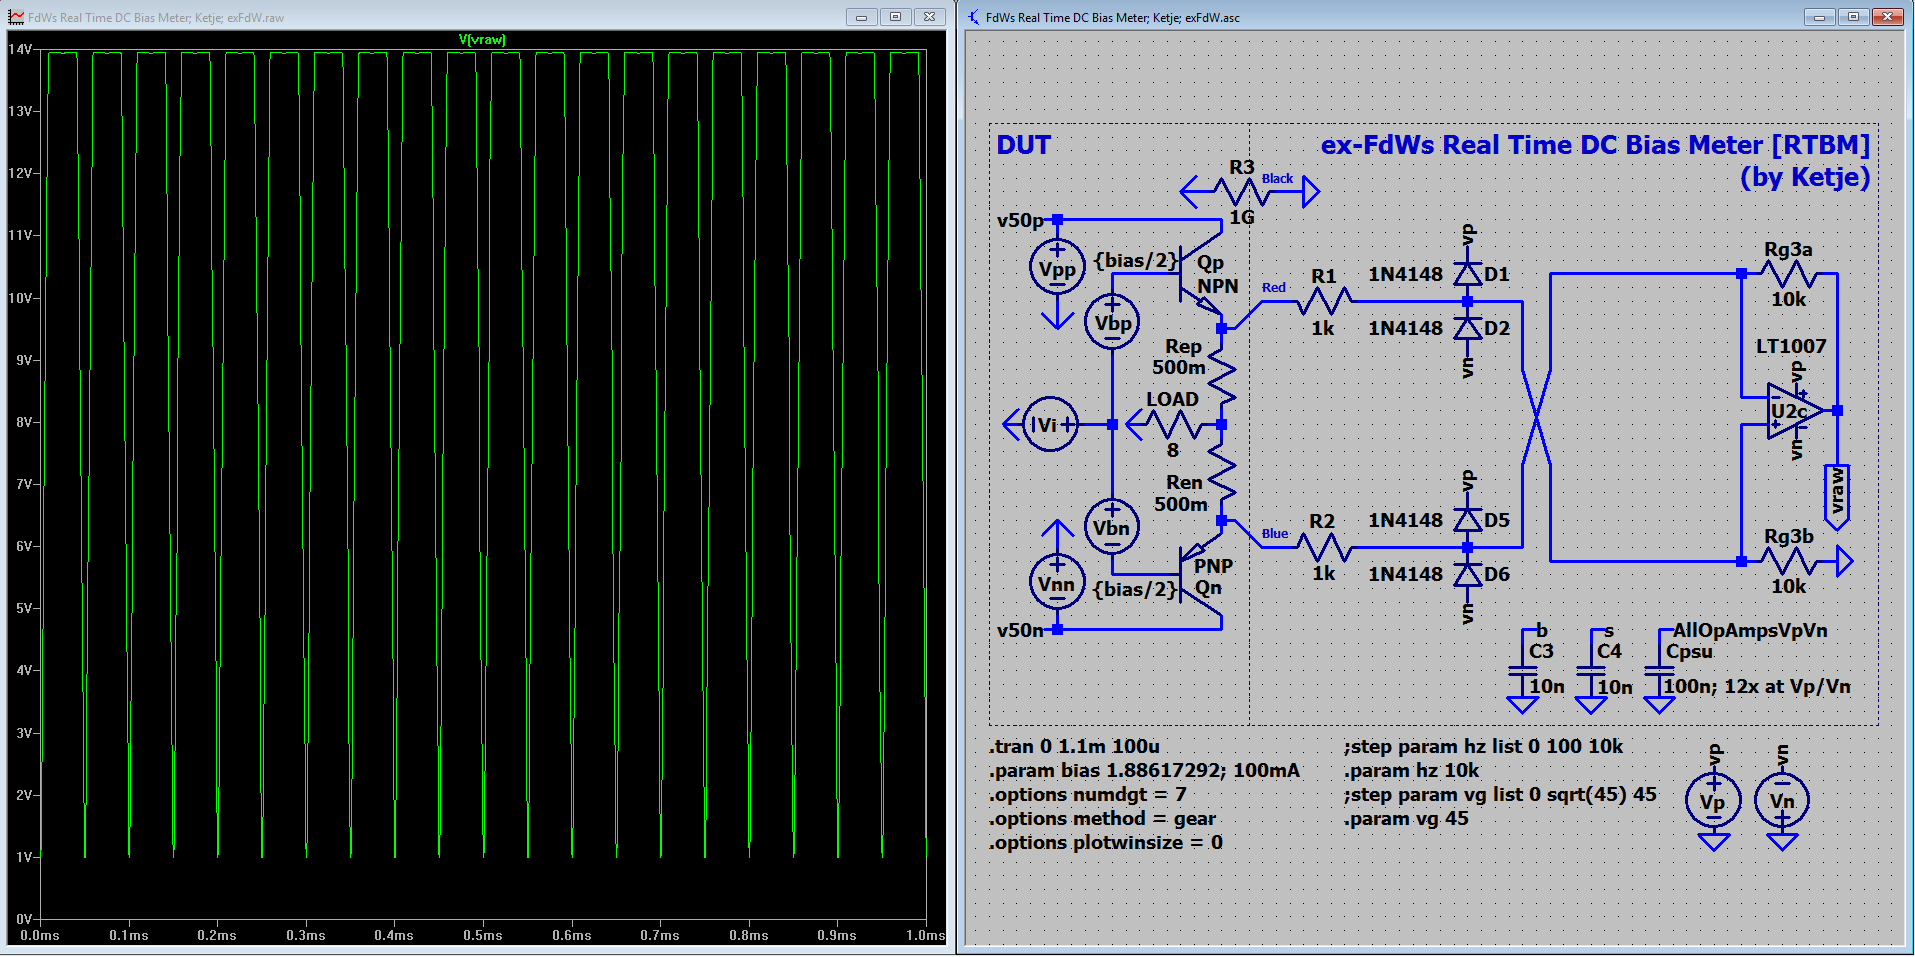Viewport: 1915px width, 957px height.
Task: Click the .param hz 10k directive
Action: coord(1411,770)
